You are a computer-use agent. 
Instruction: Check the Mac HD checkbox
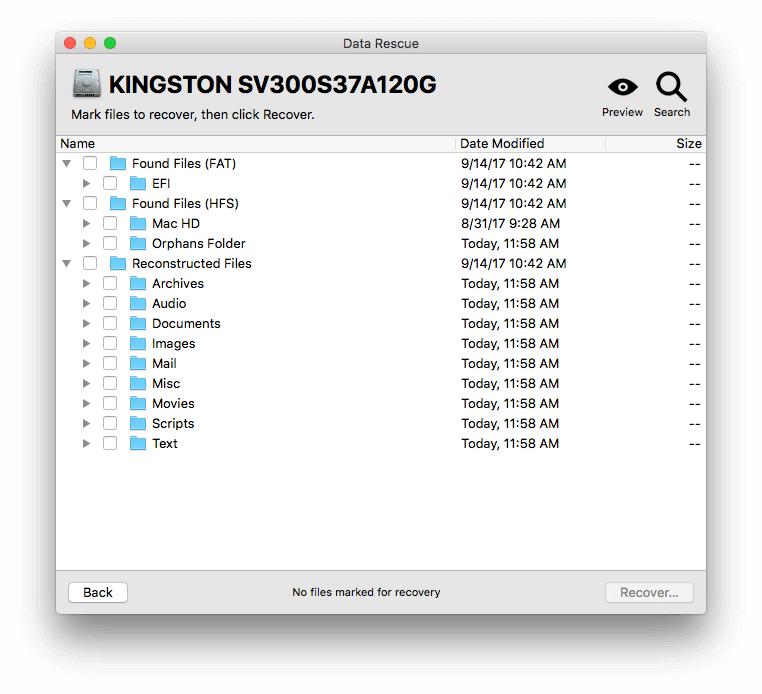pyautogui.click(x=110, y=224)
